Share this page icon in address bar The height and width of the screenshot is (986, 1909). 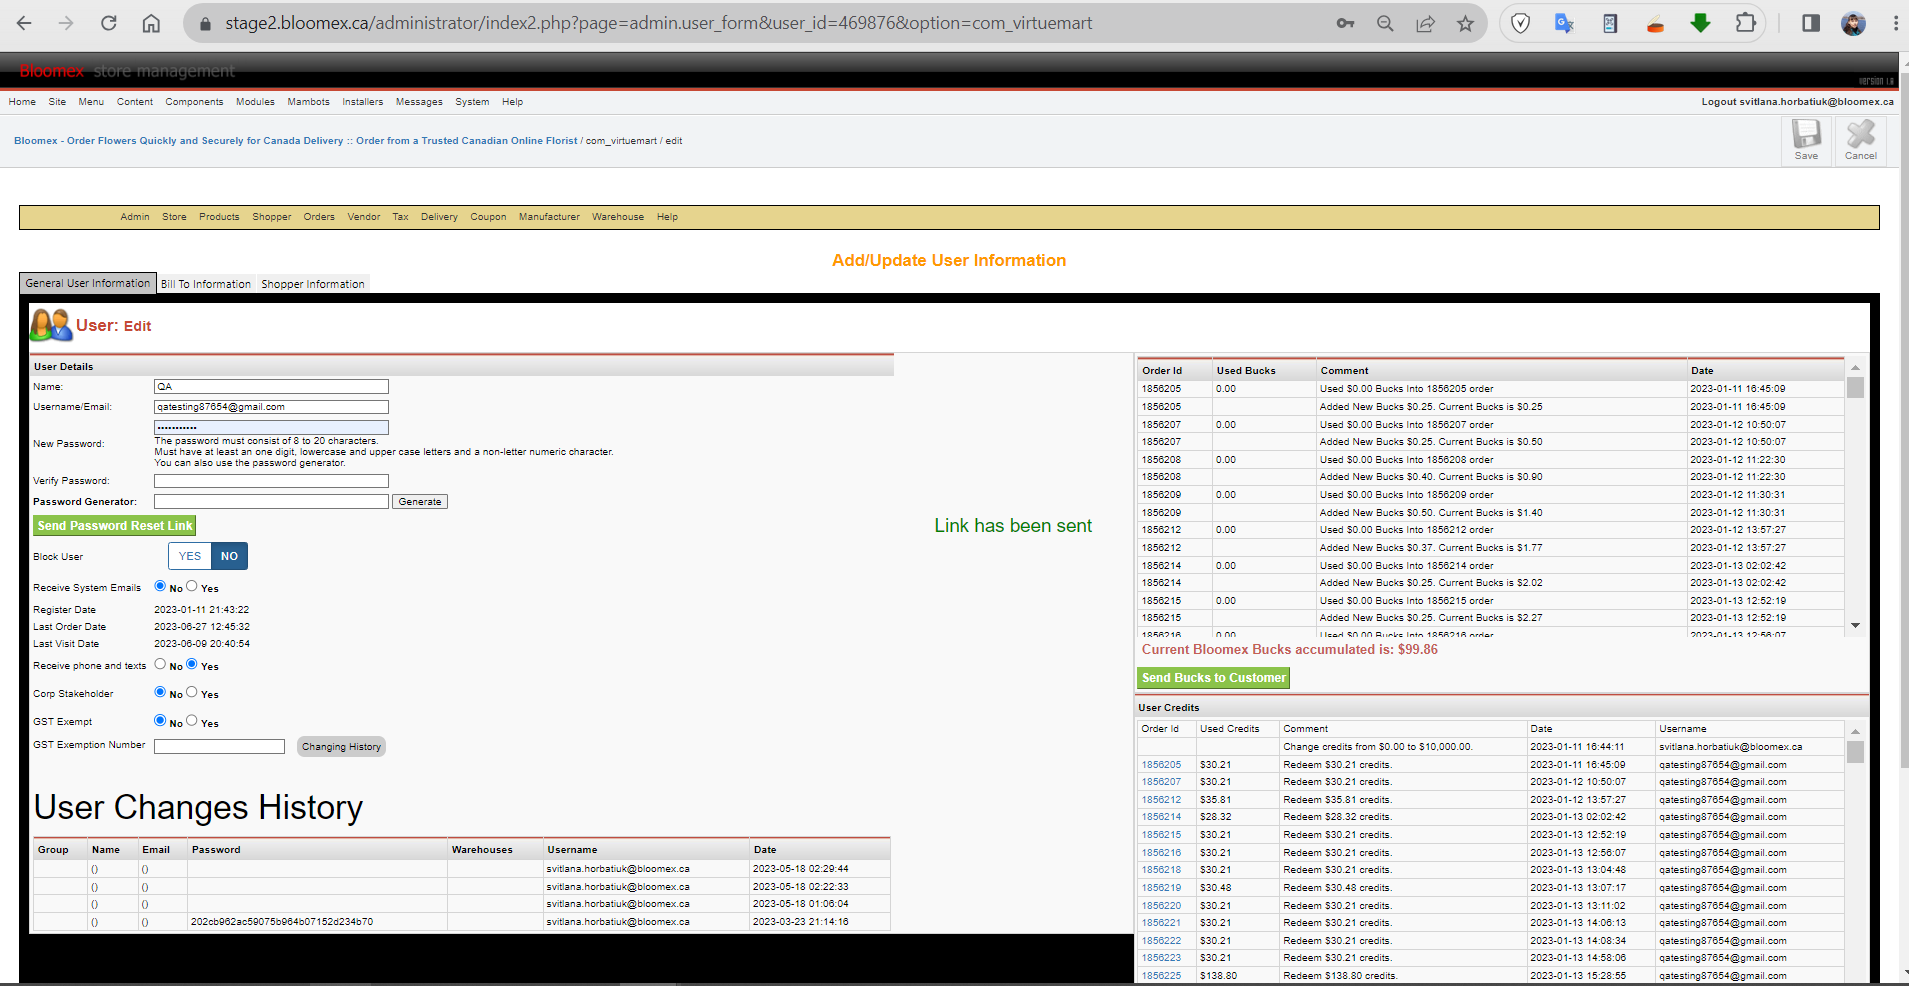click(x=1425, y=23)
